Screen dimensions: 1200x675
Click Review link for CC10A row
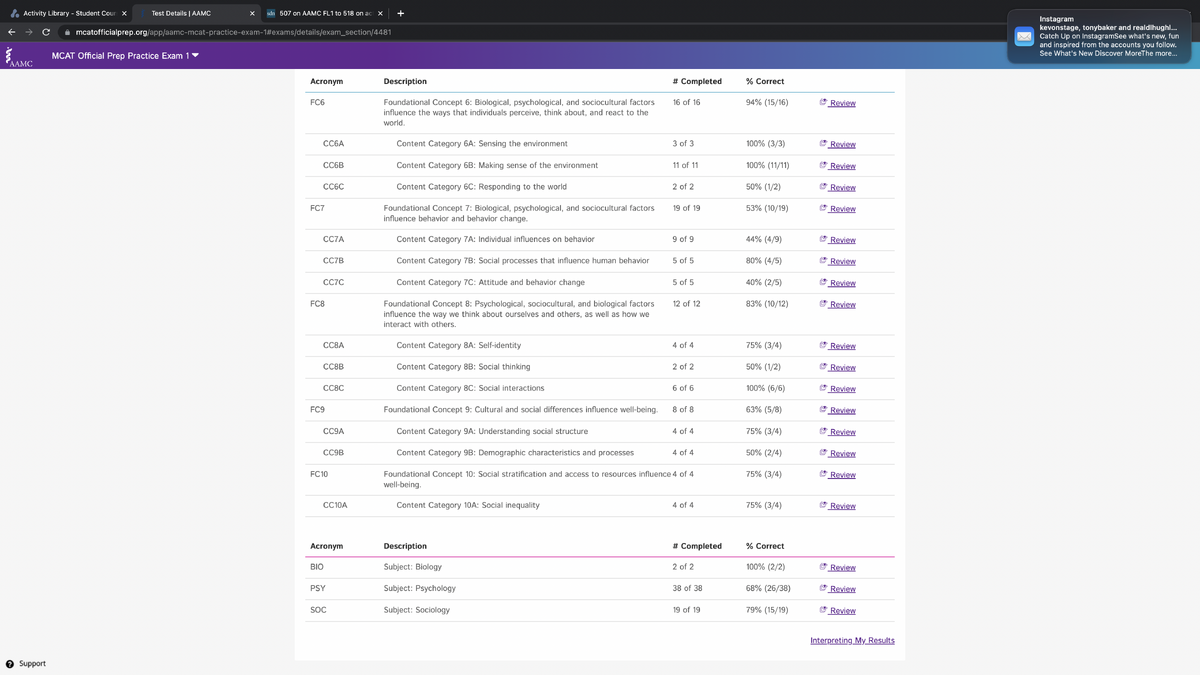[838, 506]
